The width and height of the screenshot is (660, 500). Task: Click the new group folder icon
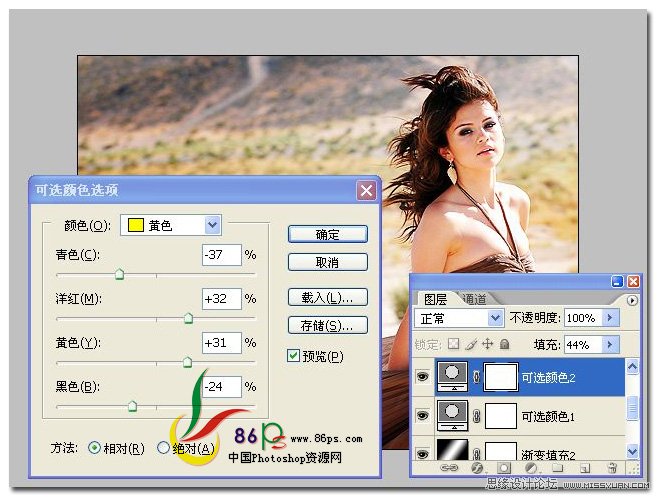[558, 468]
